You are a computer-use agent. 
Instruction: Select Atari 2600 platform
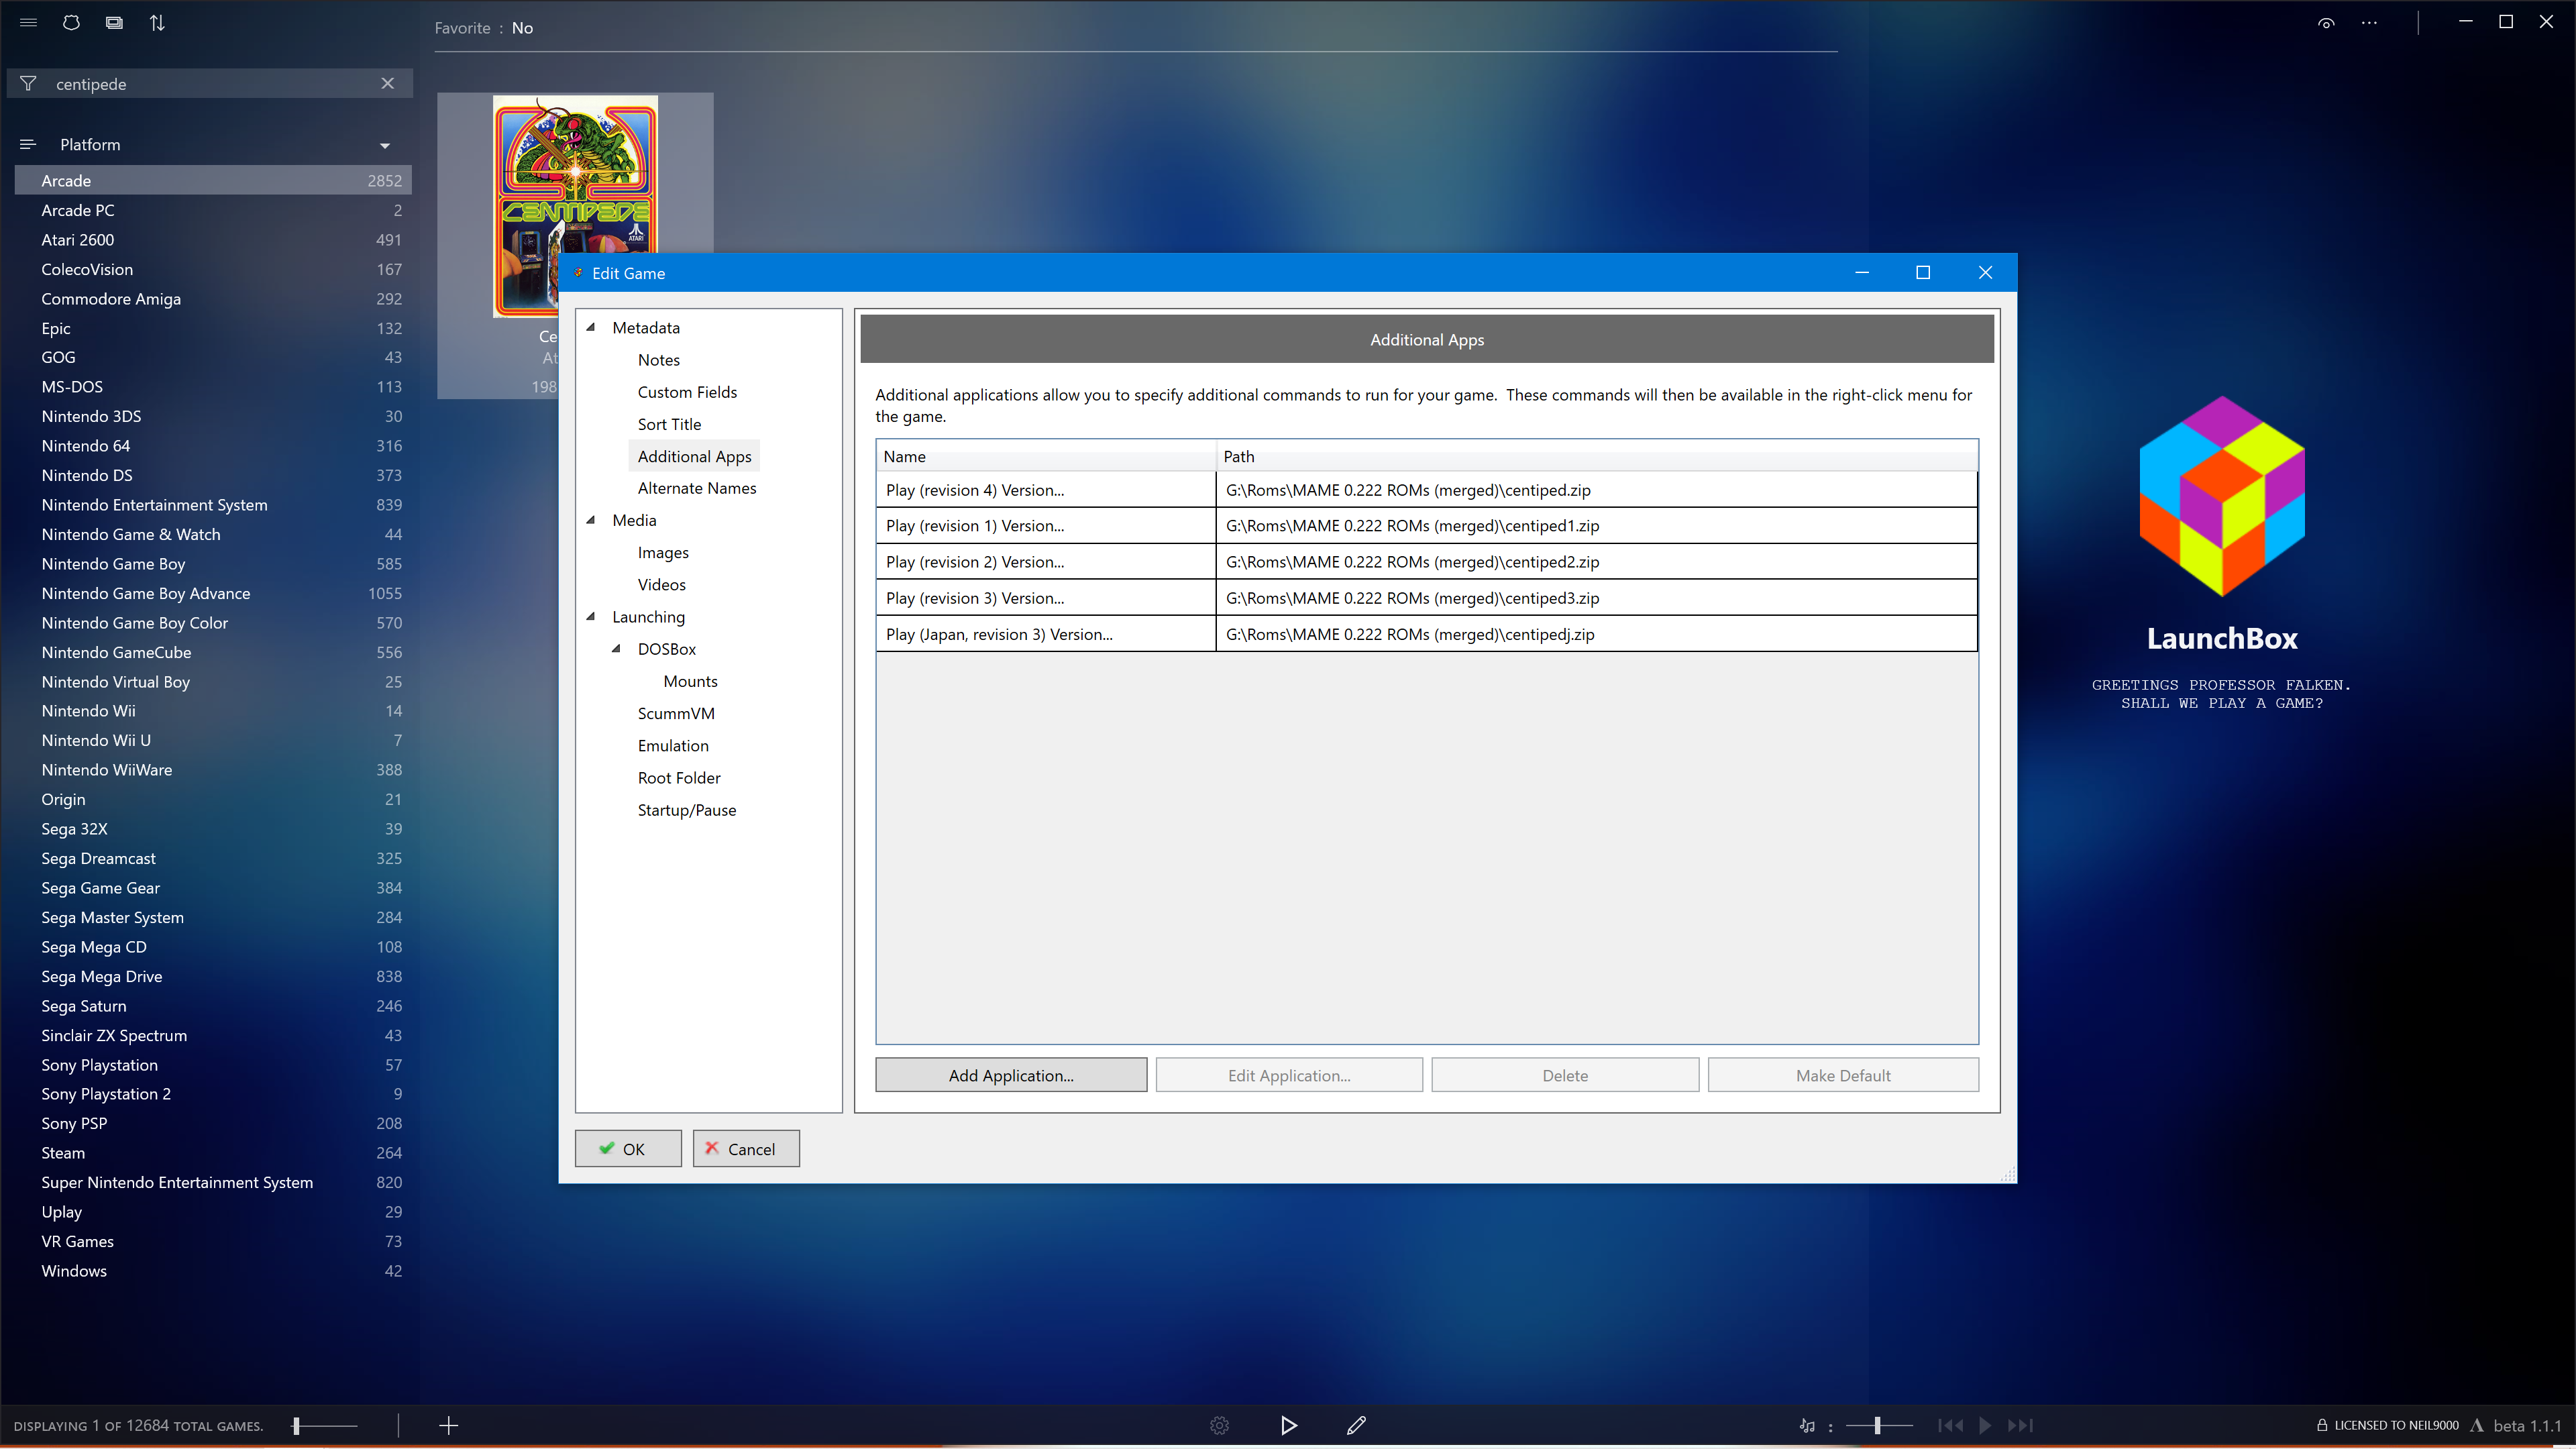tap(214, 240)
